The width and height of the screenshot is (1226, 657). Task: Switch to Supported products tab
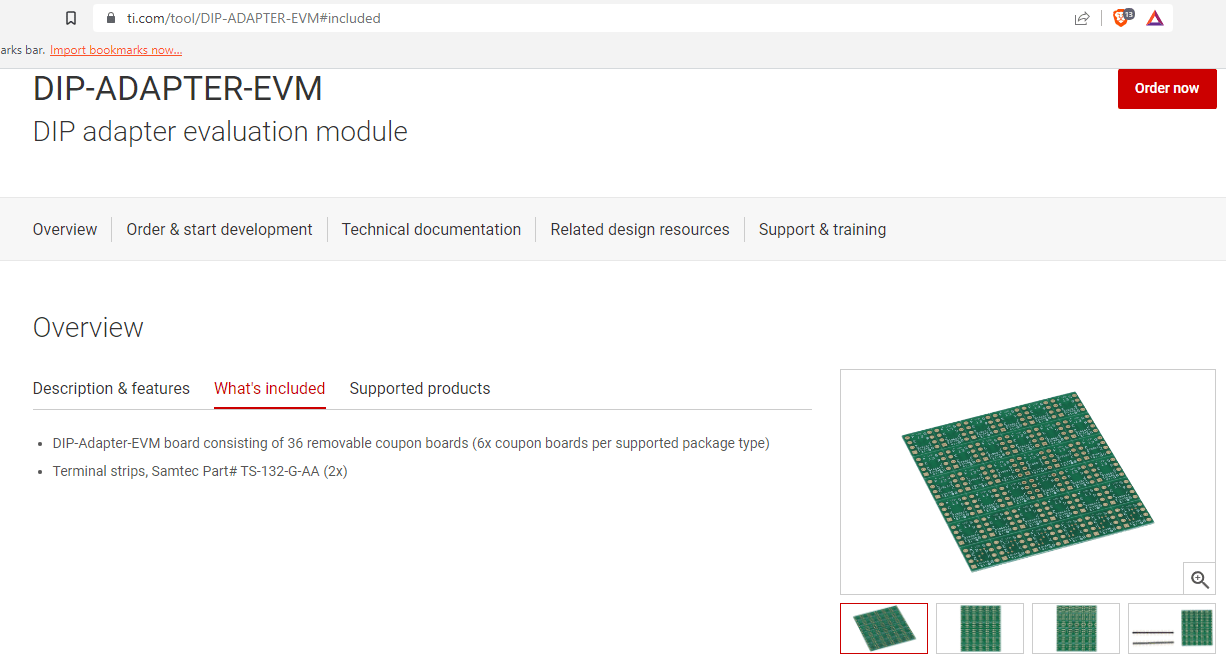pos(420,388)
